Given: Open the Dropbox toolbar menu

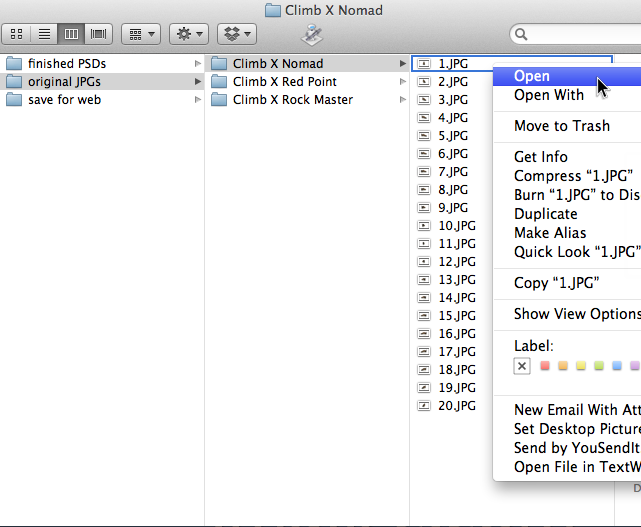Looking at the screenshot, I should 237,34.
